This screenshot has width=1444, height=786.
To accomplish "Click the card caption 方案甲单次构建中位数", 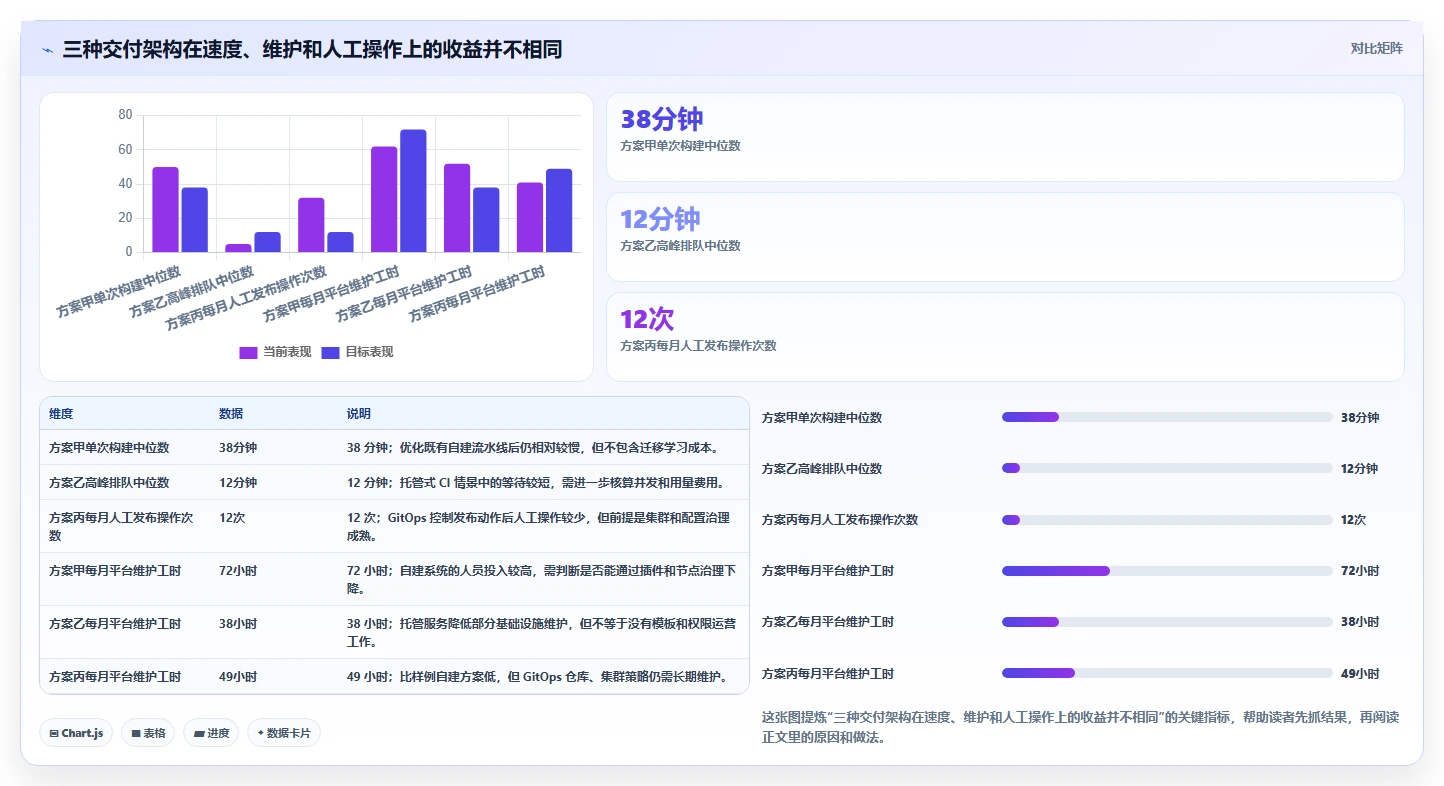I will point(680,146).
